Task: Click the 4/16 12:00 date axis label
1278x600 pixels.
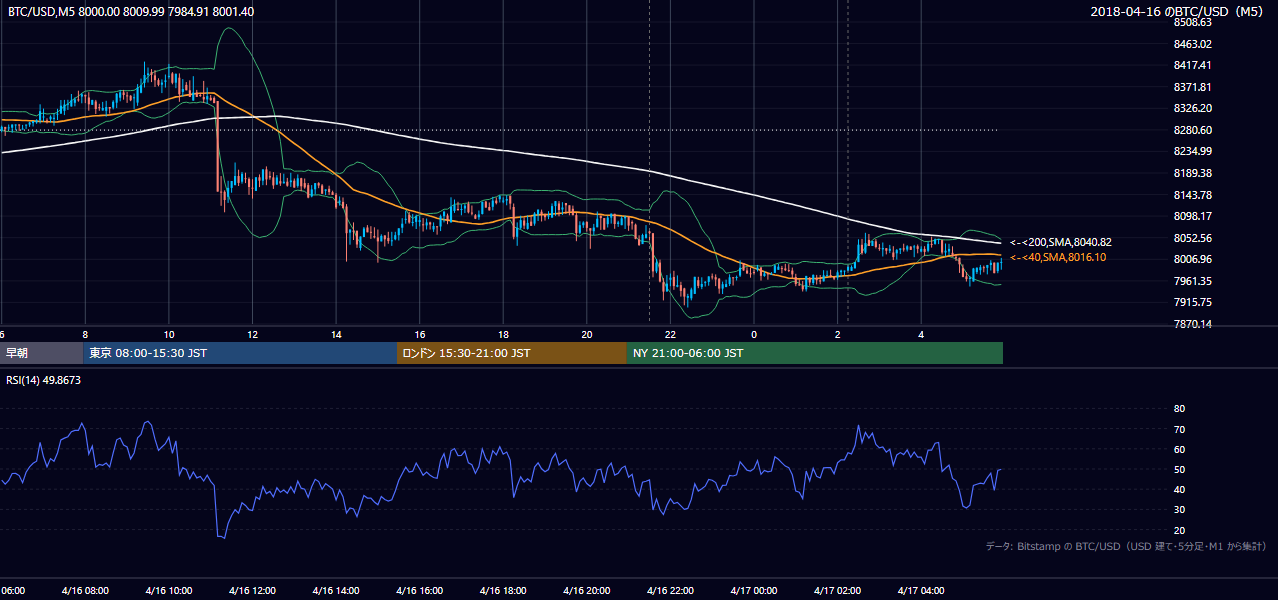Action: 252,590
